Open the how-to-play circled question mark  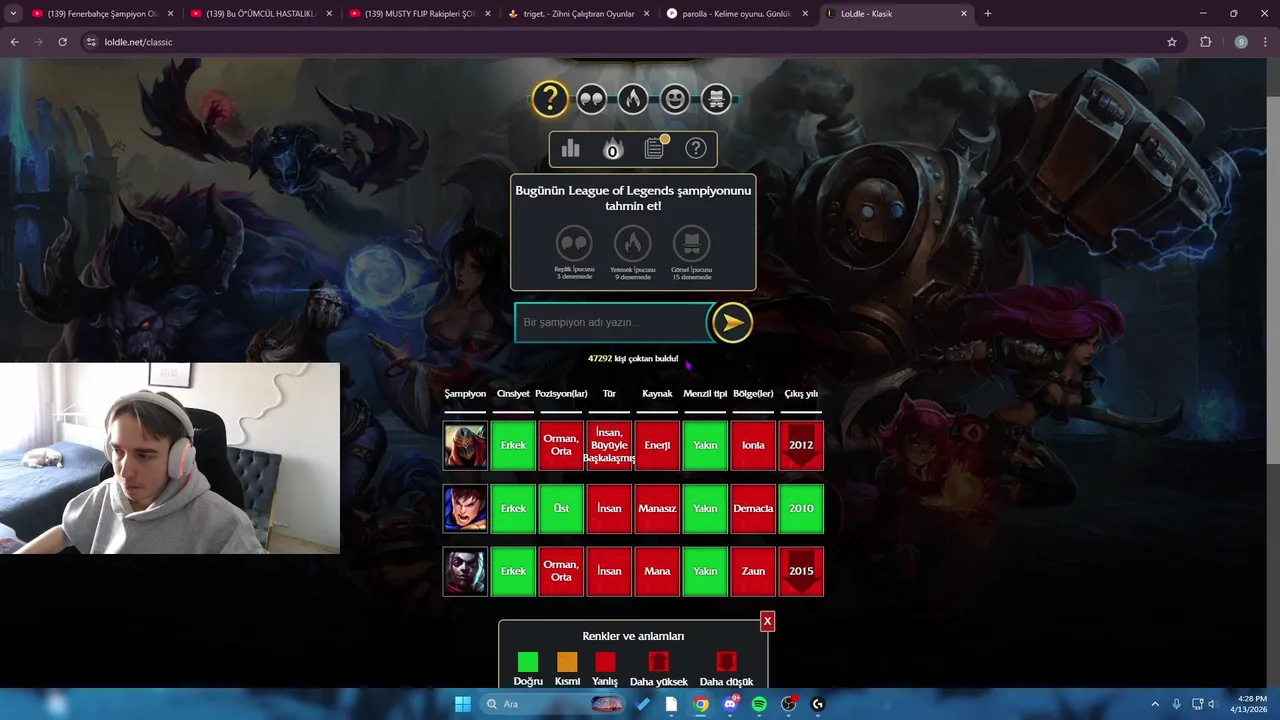(696, 149)
